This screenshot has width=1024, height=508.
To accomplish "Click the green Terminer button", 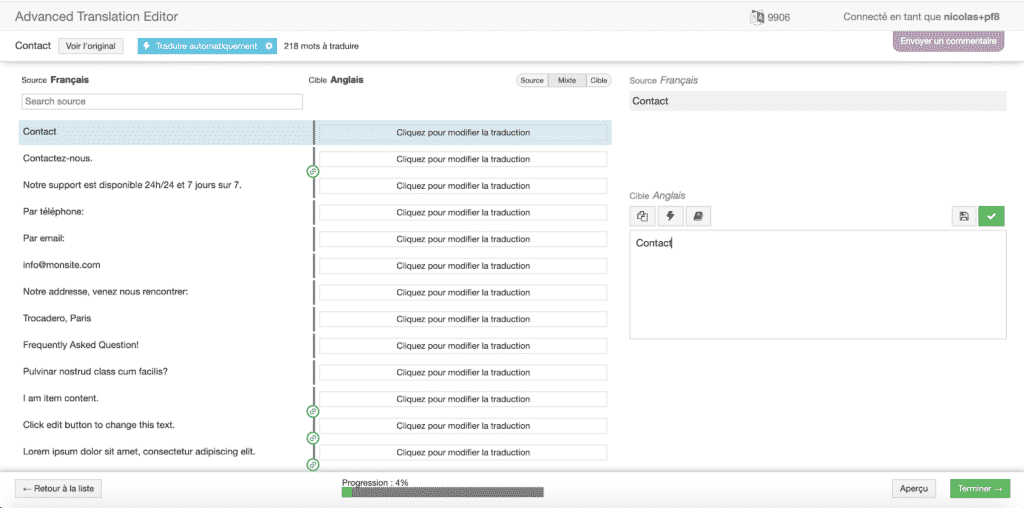I will [979, 489].
